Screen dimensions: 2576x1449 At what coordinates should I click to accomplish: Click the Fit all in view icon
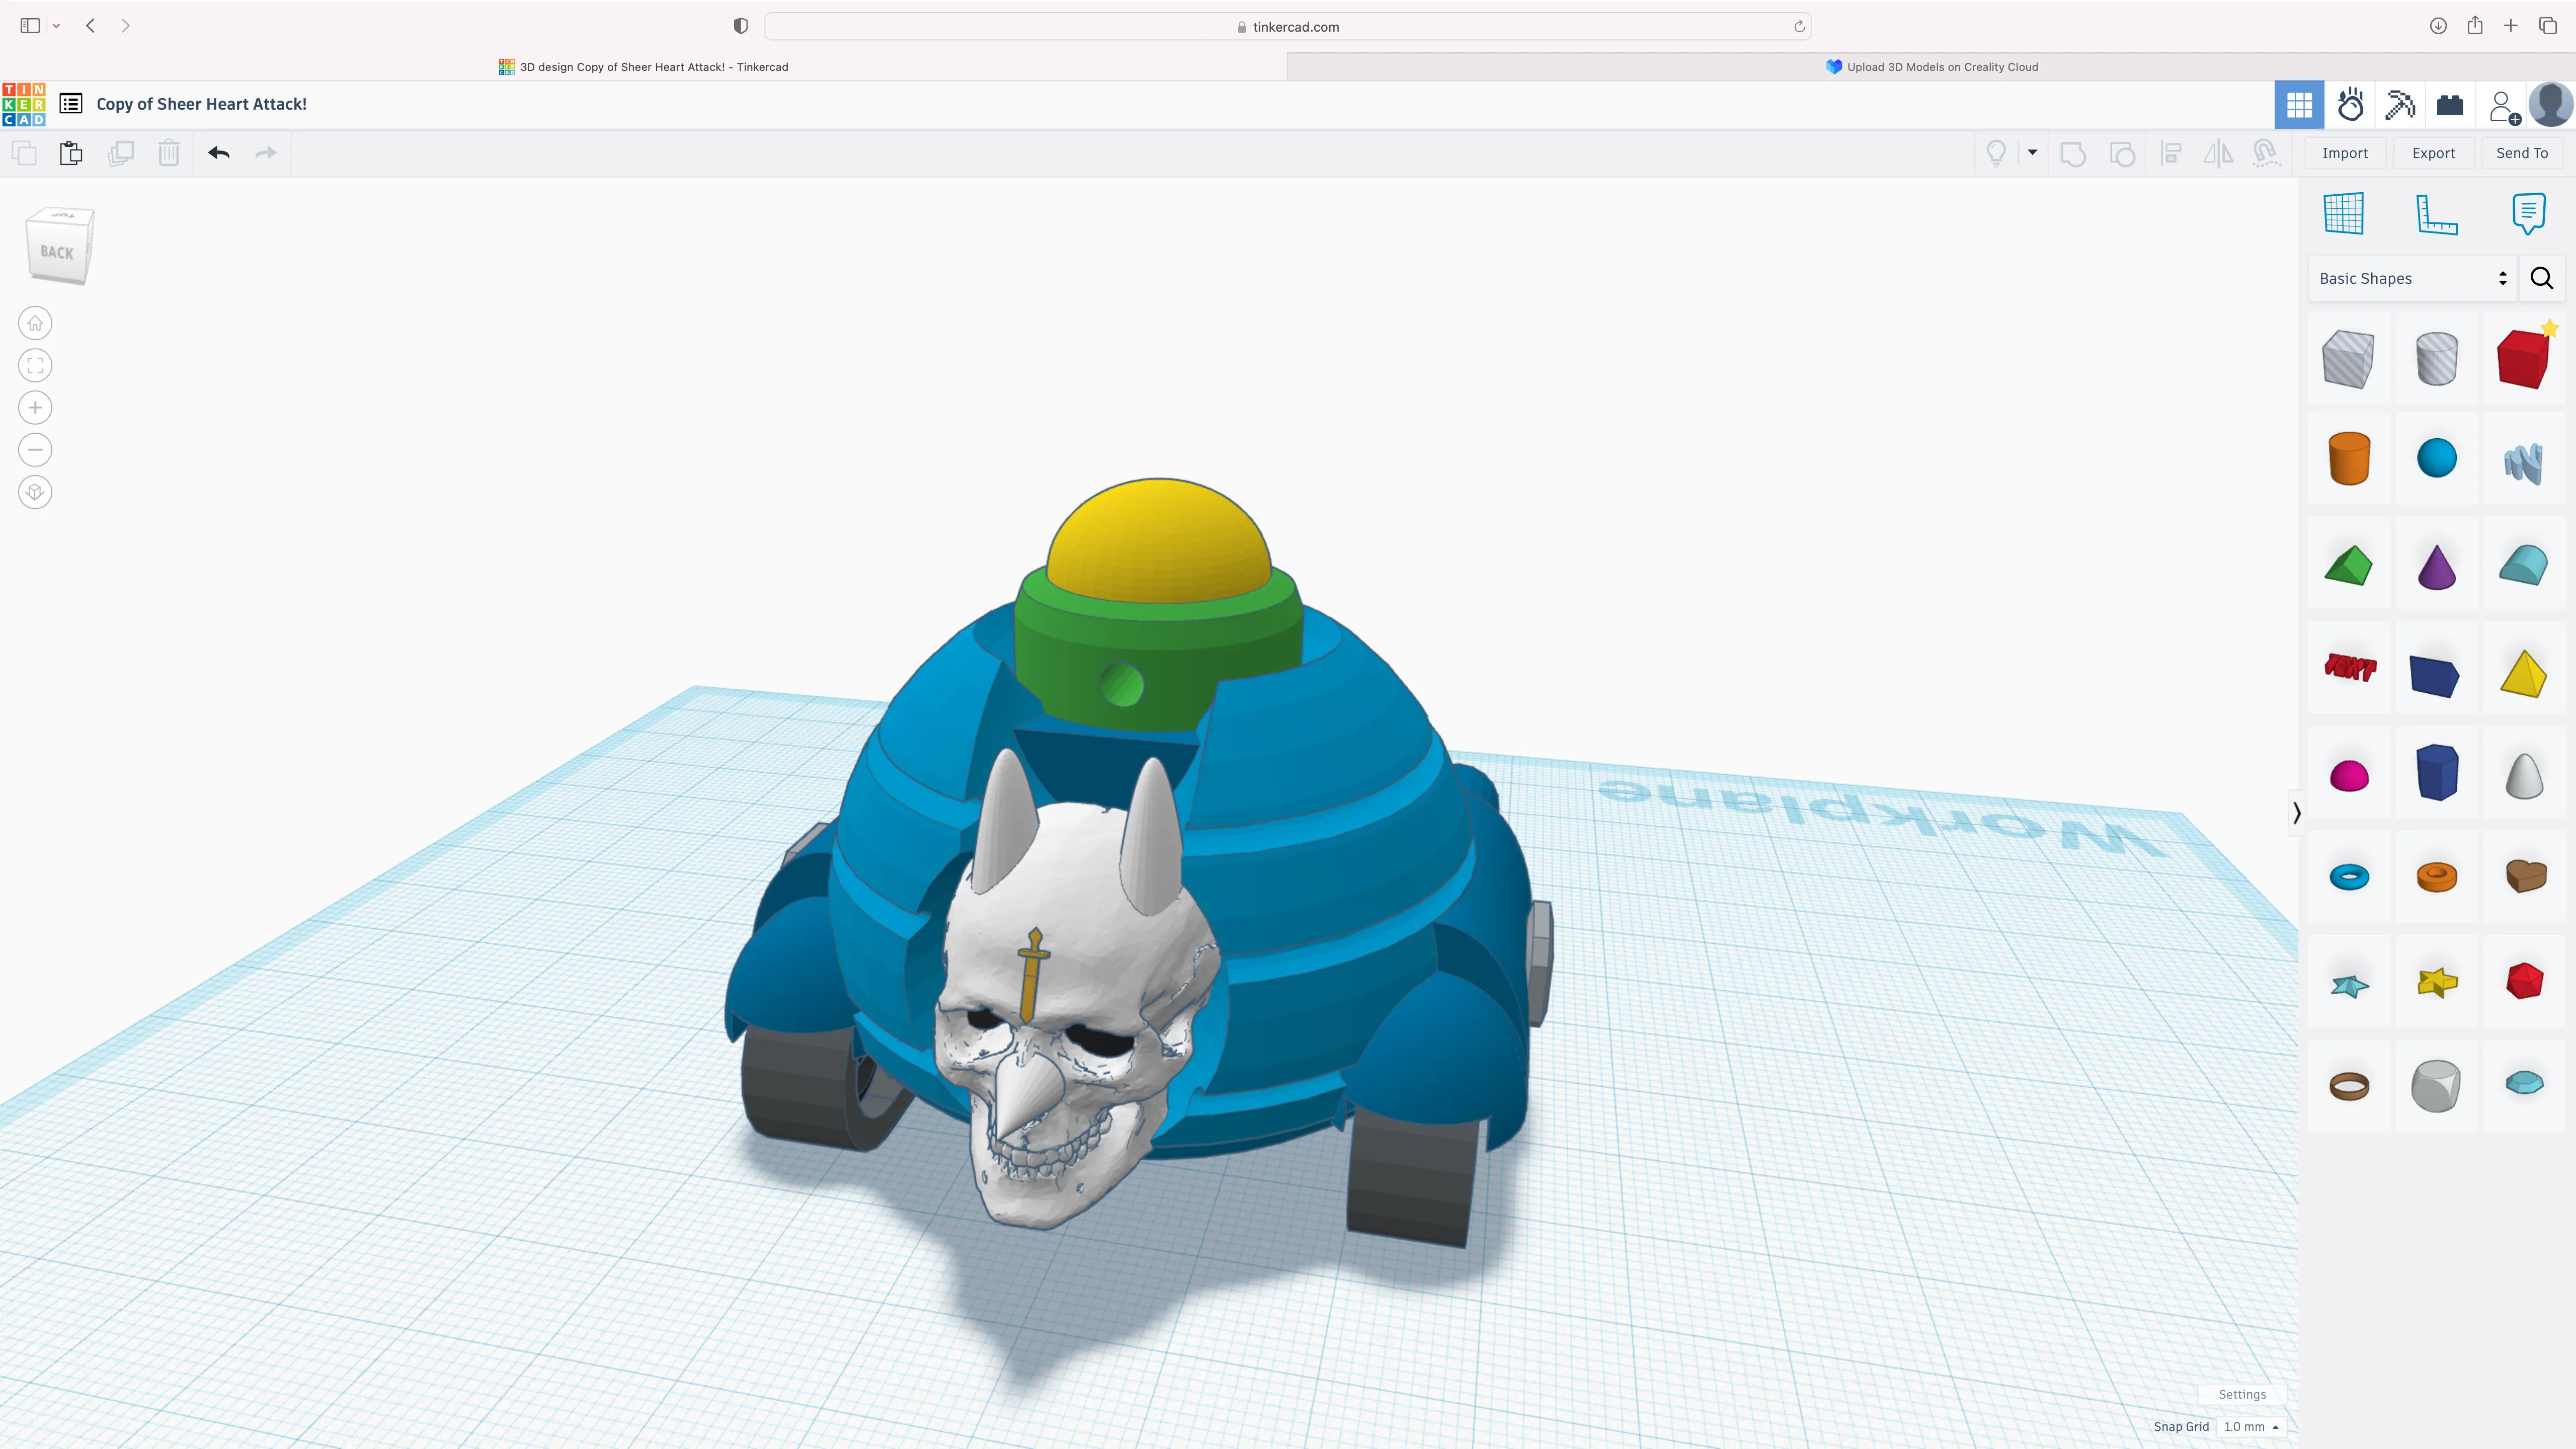pos(35,365)
